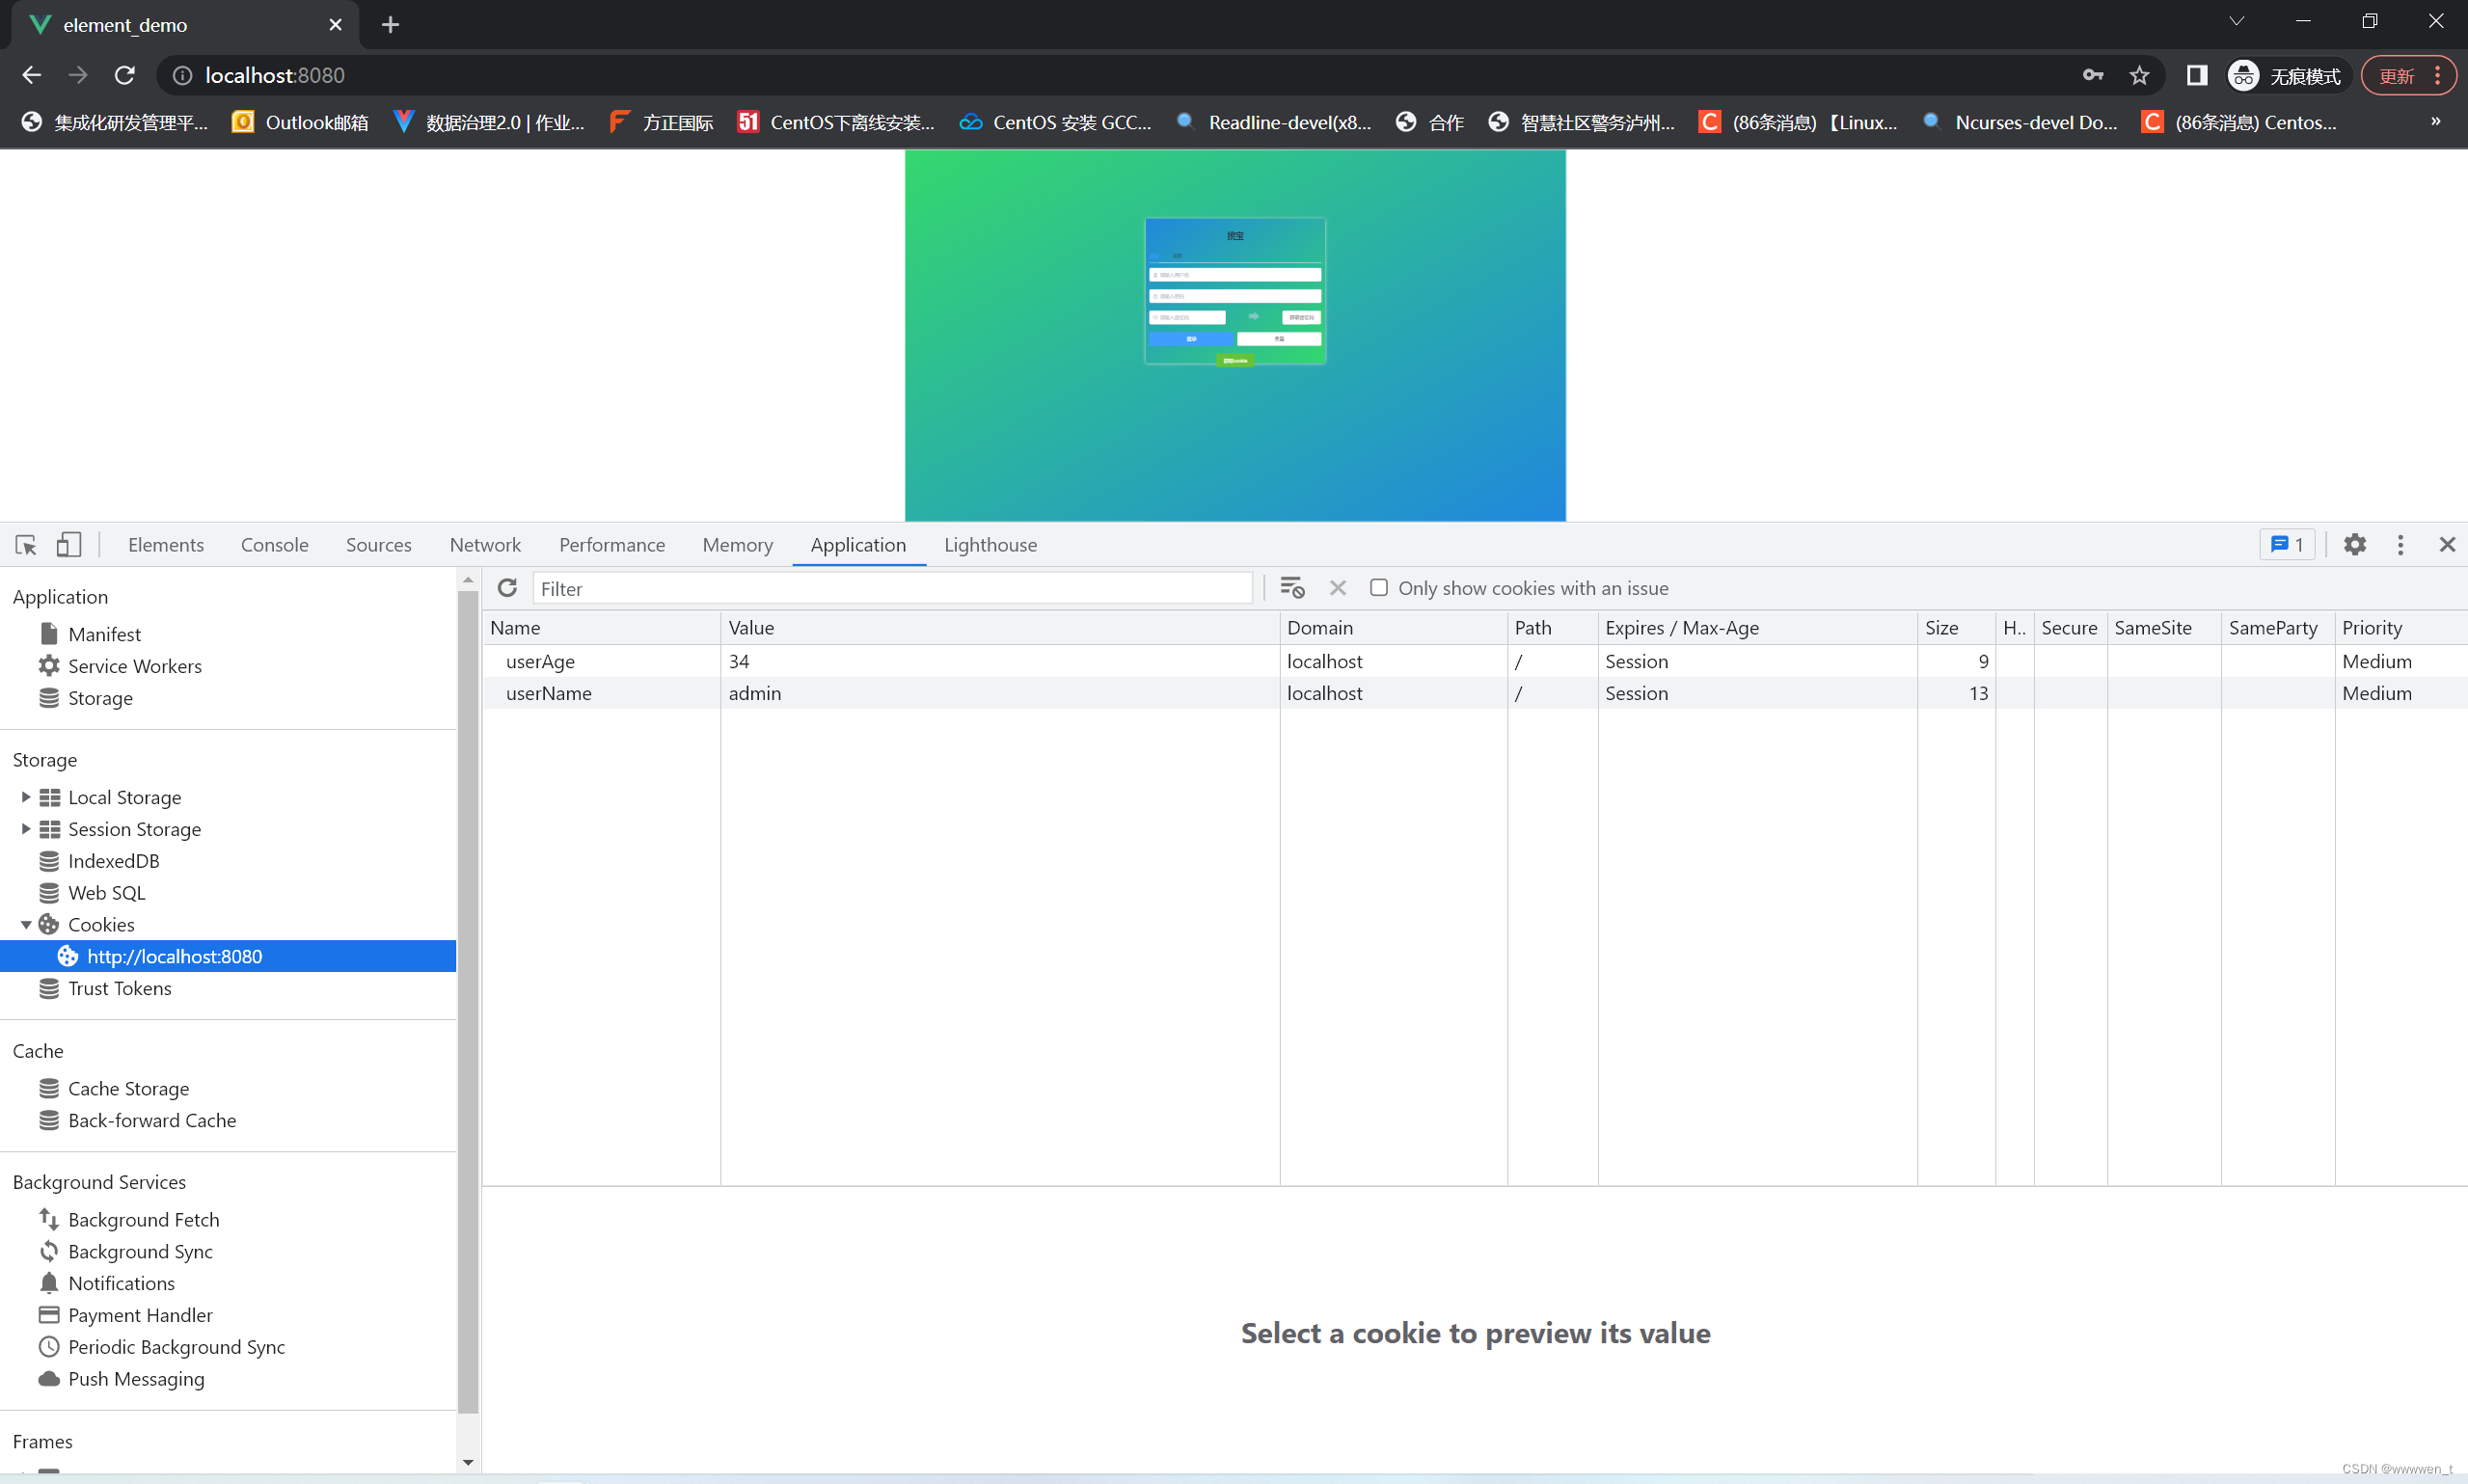Refresh the cookies list

[x=507, y=587]
